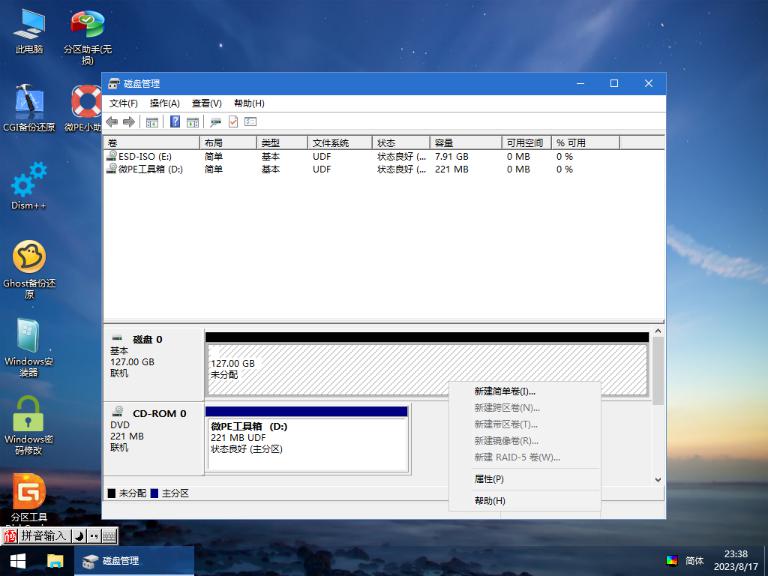Choose 帮助(H) from the context menu
The width and height of the screenshot is (768, 576).
[525, 501]
